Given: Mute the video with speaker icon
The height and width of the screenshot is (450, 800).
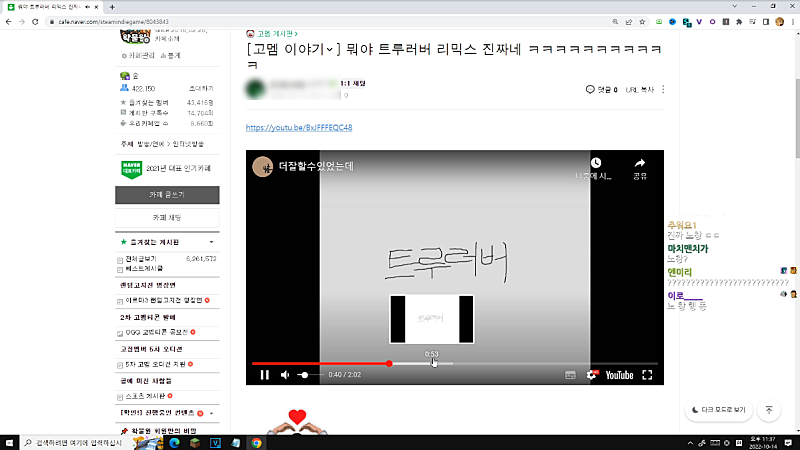Looking at the screenshot, I should tap(285, 375).
